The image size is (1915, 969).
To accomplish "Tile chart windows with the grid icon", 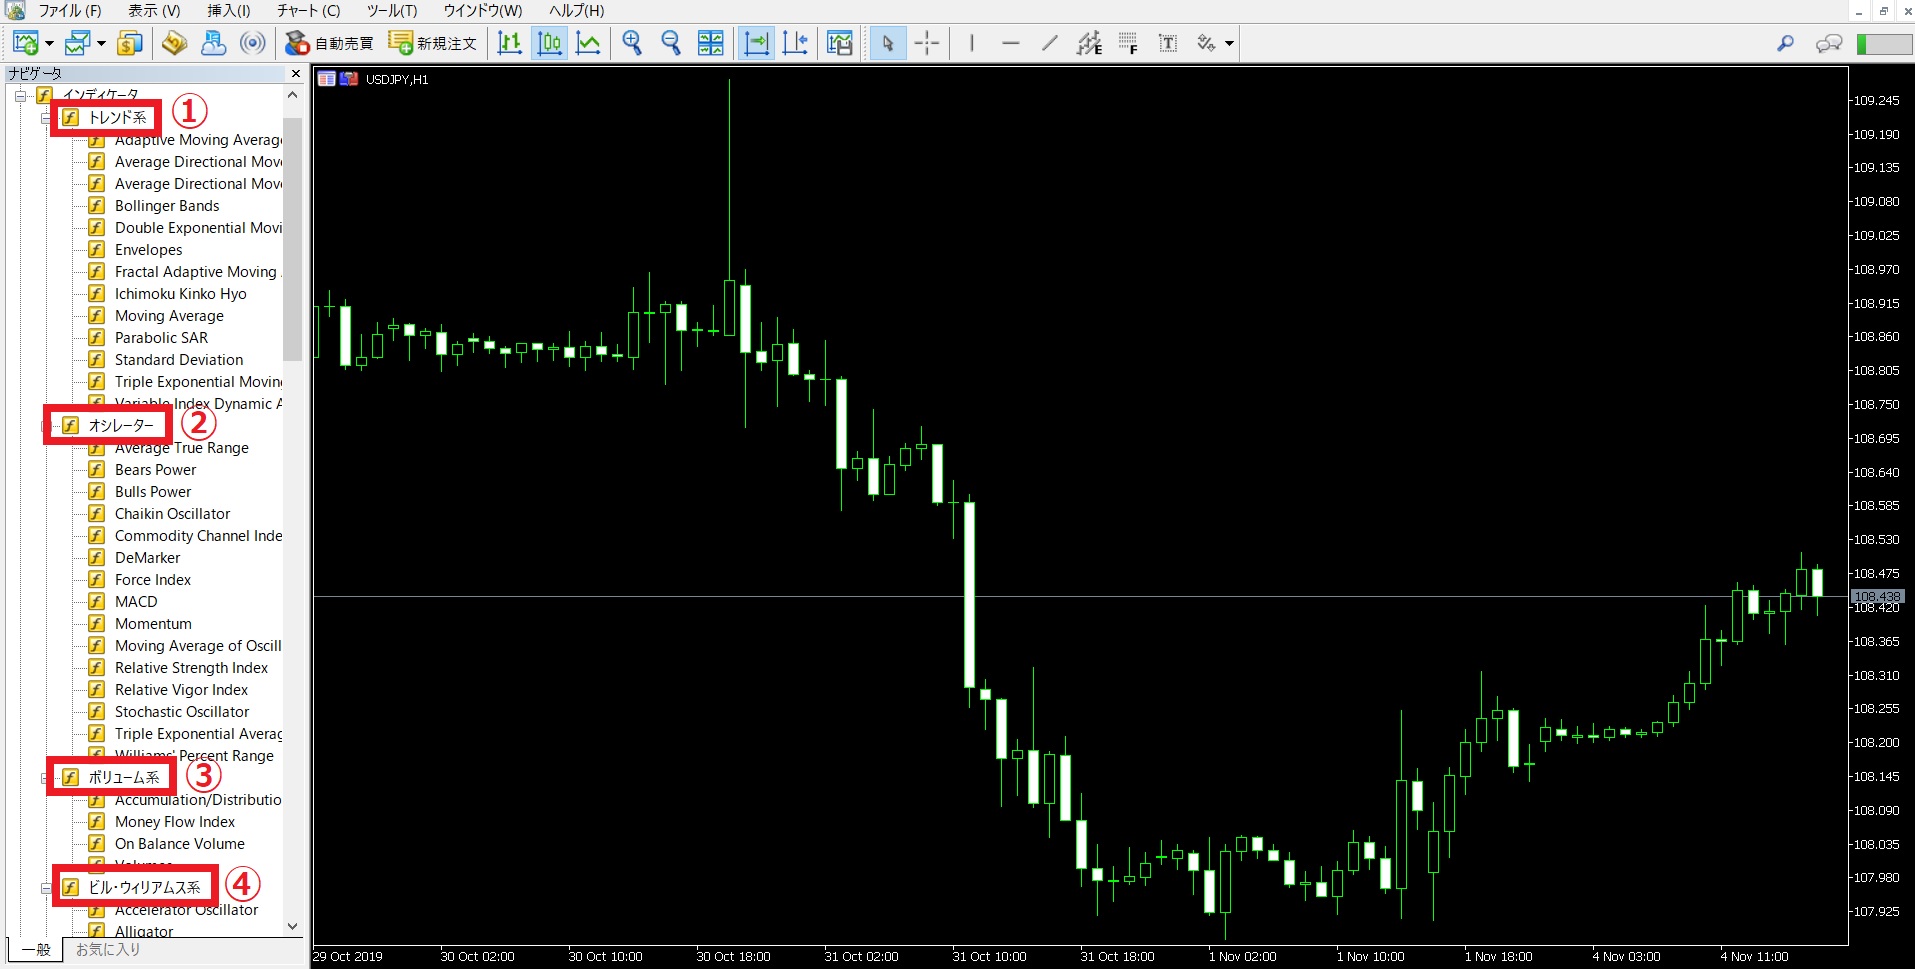I will pos(710,43).
